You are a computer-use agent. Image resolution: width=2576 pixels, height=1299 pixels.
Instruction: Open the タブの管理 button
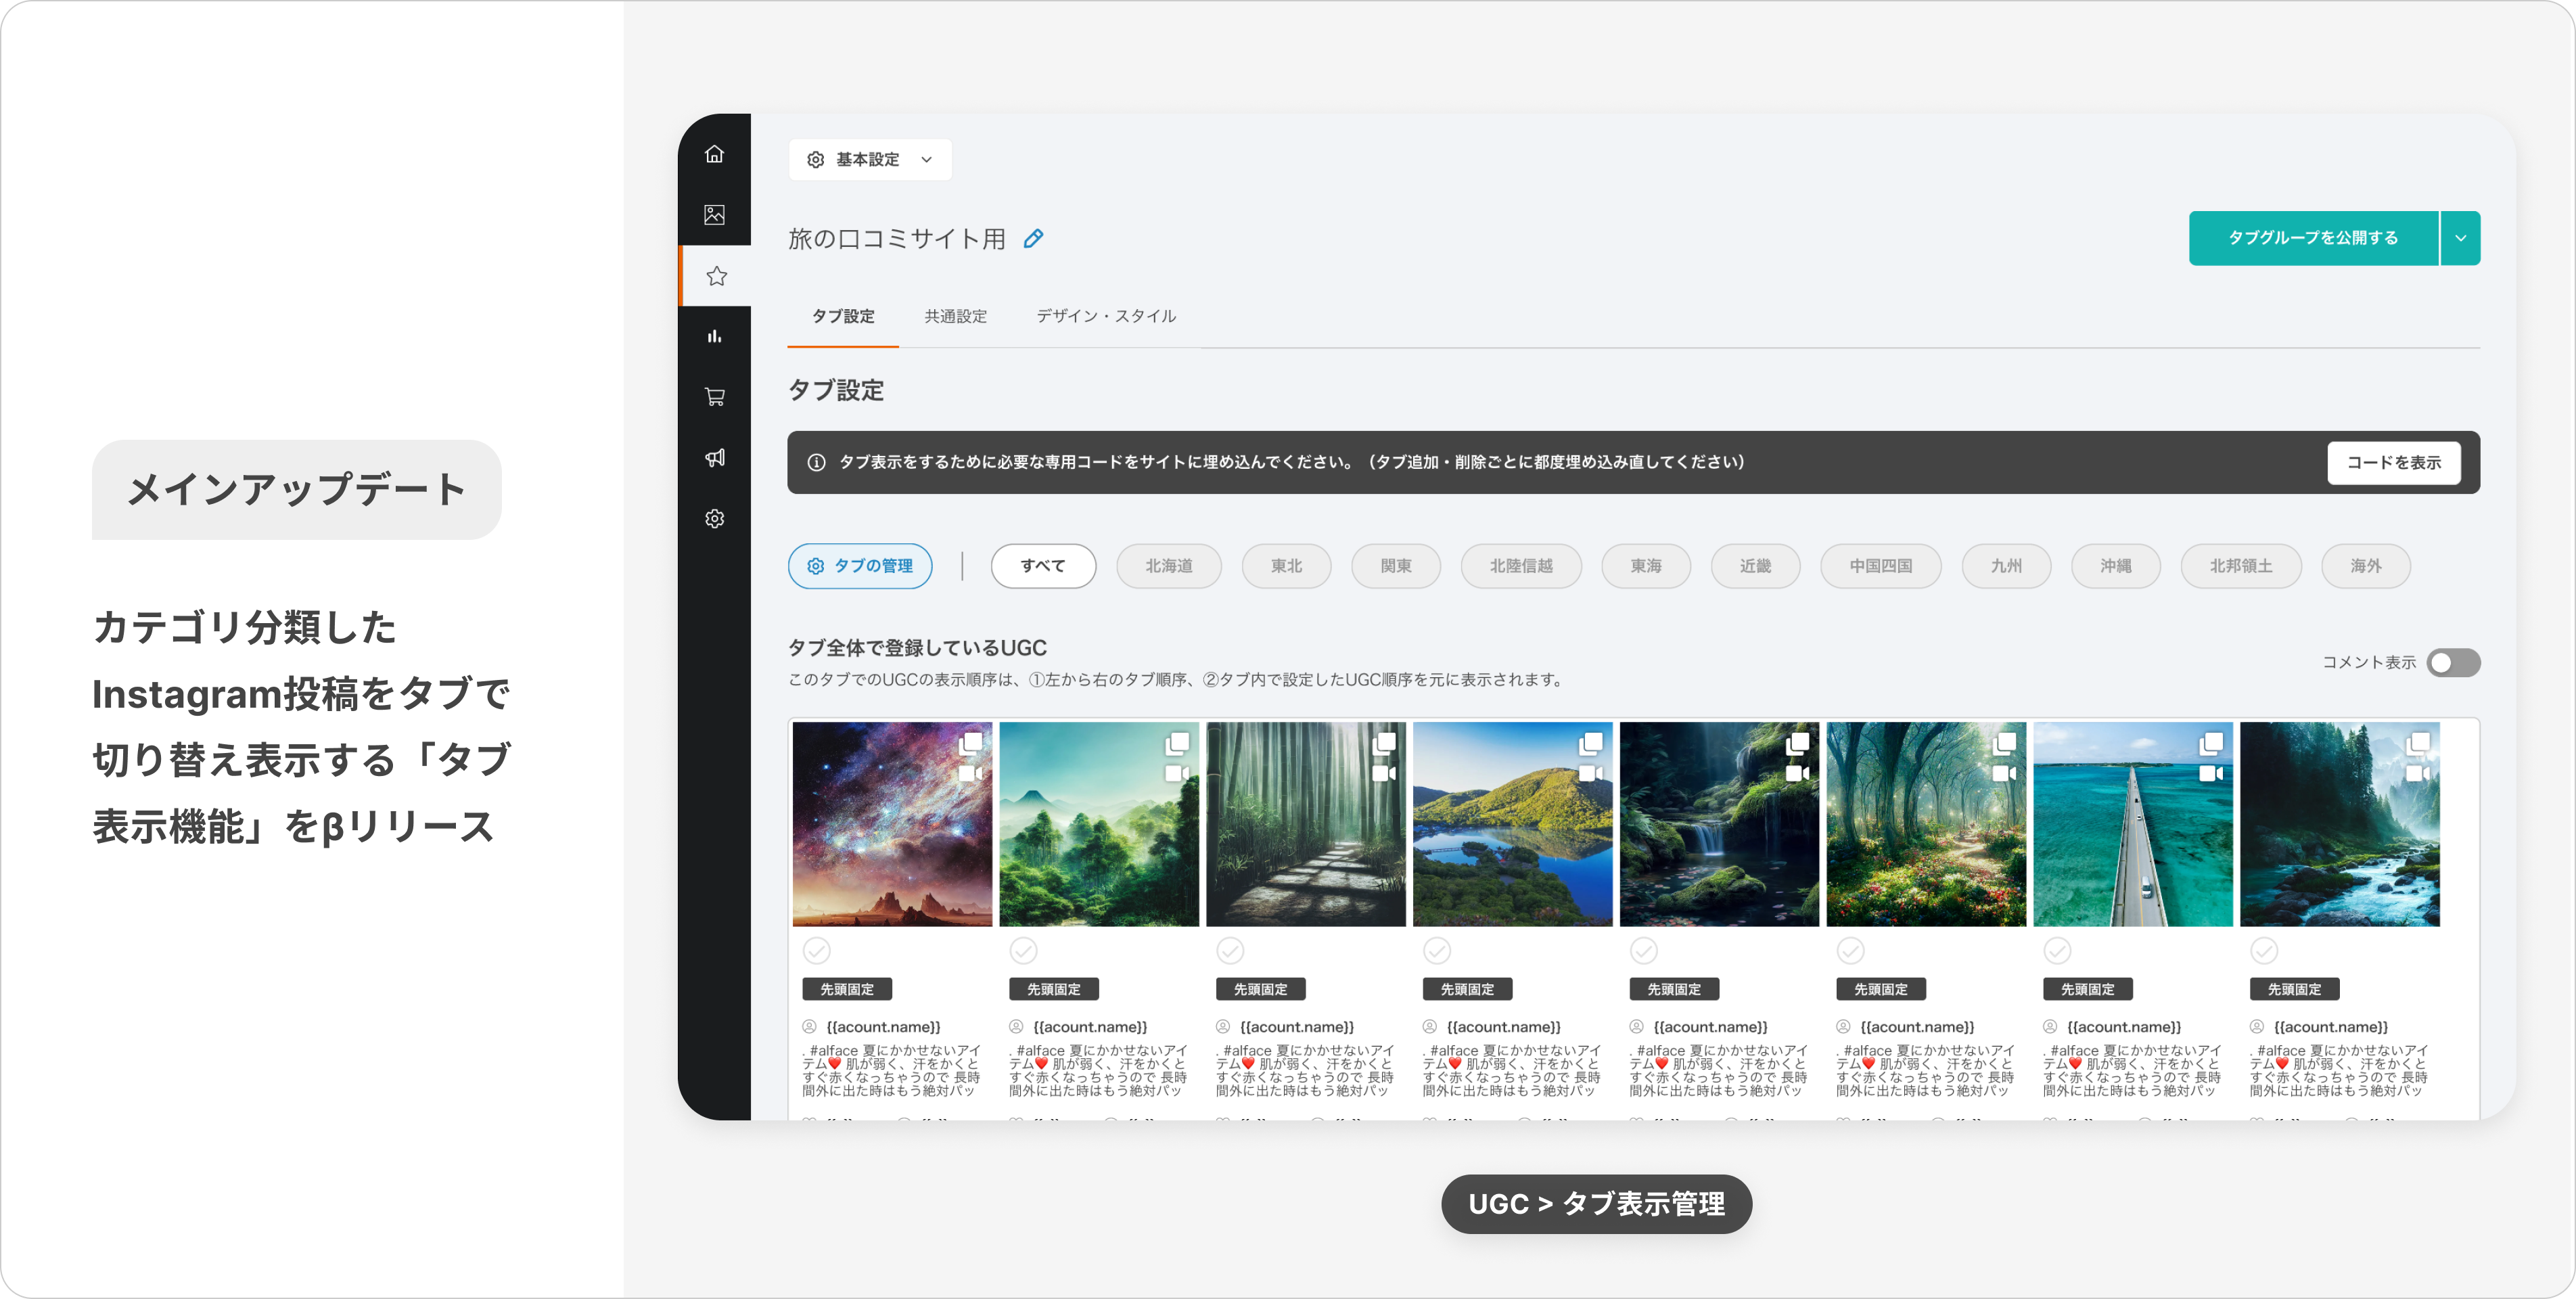click(860, 566)
